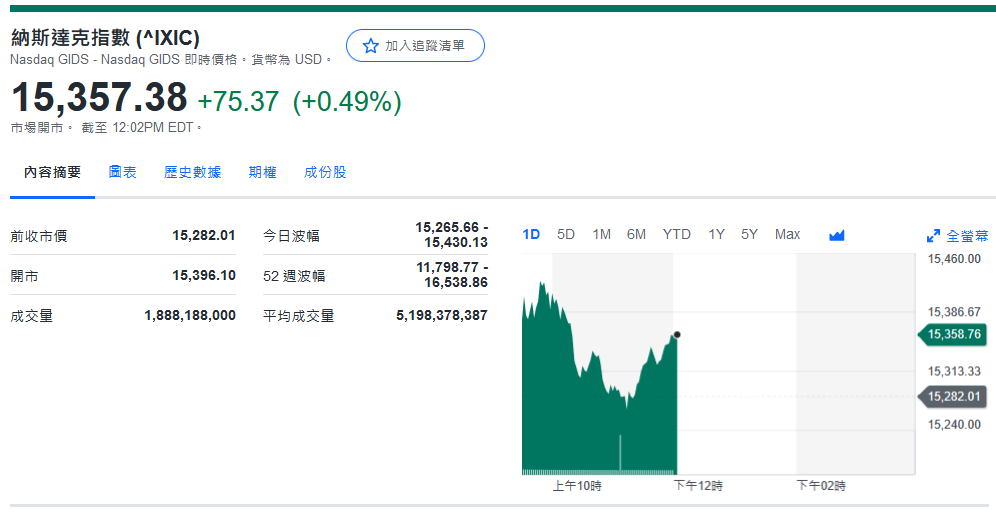Switch chart to 1Y range
The width and height of the screenshot is (996, 516).
pyautogui.click(x=716, y=234)
